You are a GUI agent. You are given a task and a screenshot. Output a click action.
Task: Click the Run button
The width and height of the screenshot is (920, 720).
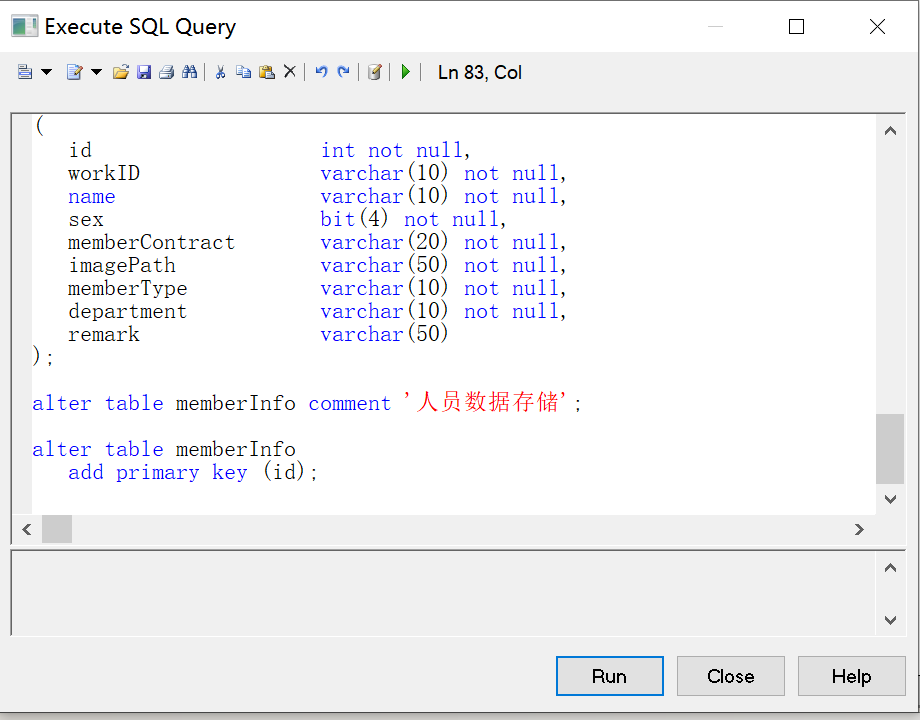coord(610,676)
